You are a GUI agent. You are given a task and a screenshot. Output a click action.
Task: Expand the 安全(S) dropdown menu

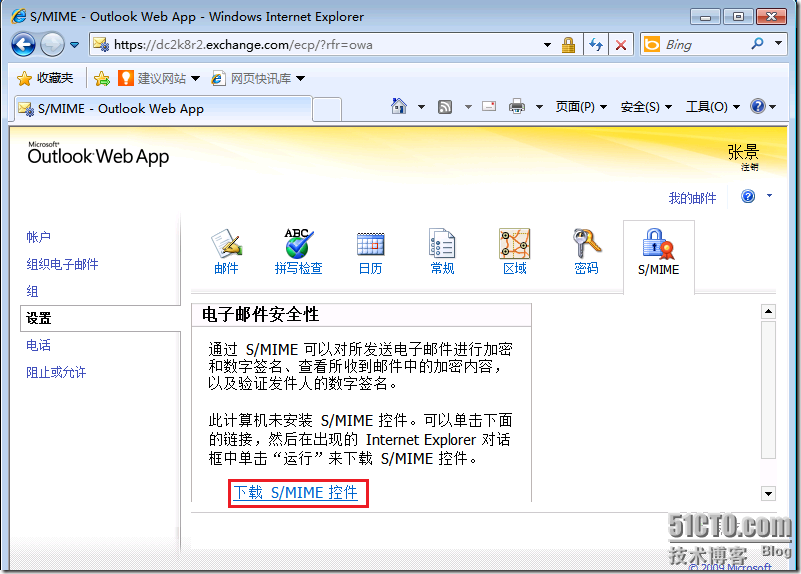[x=646, y=107]
